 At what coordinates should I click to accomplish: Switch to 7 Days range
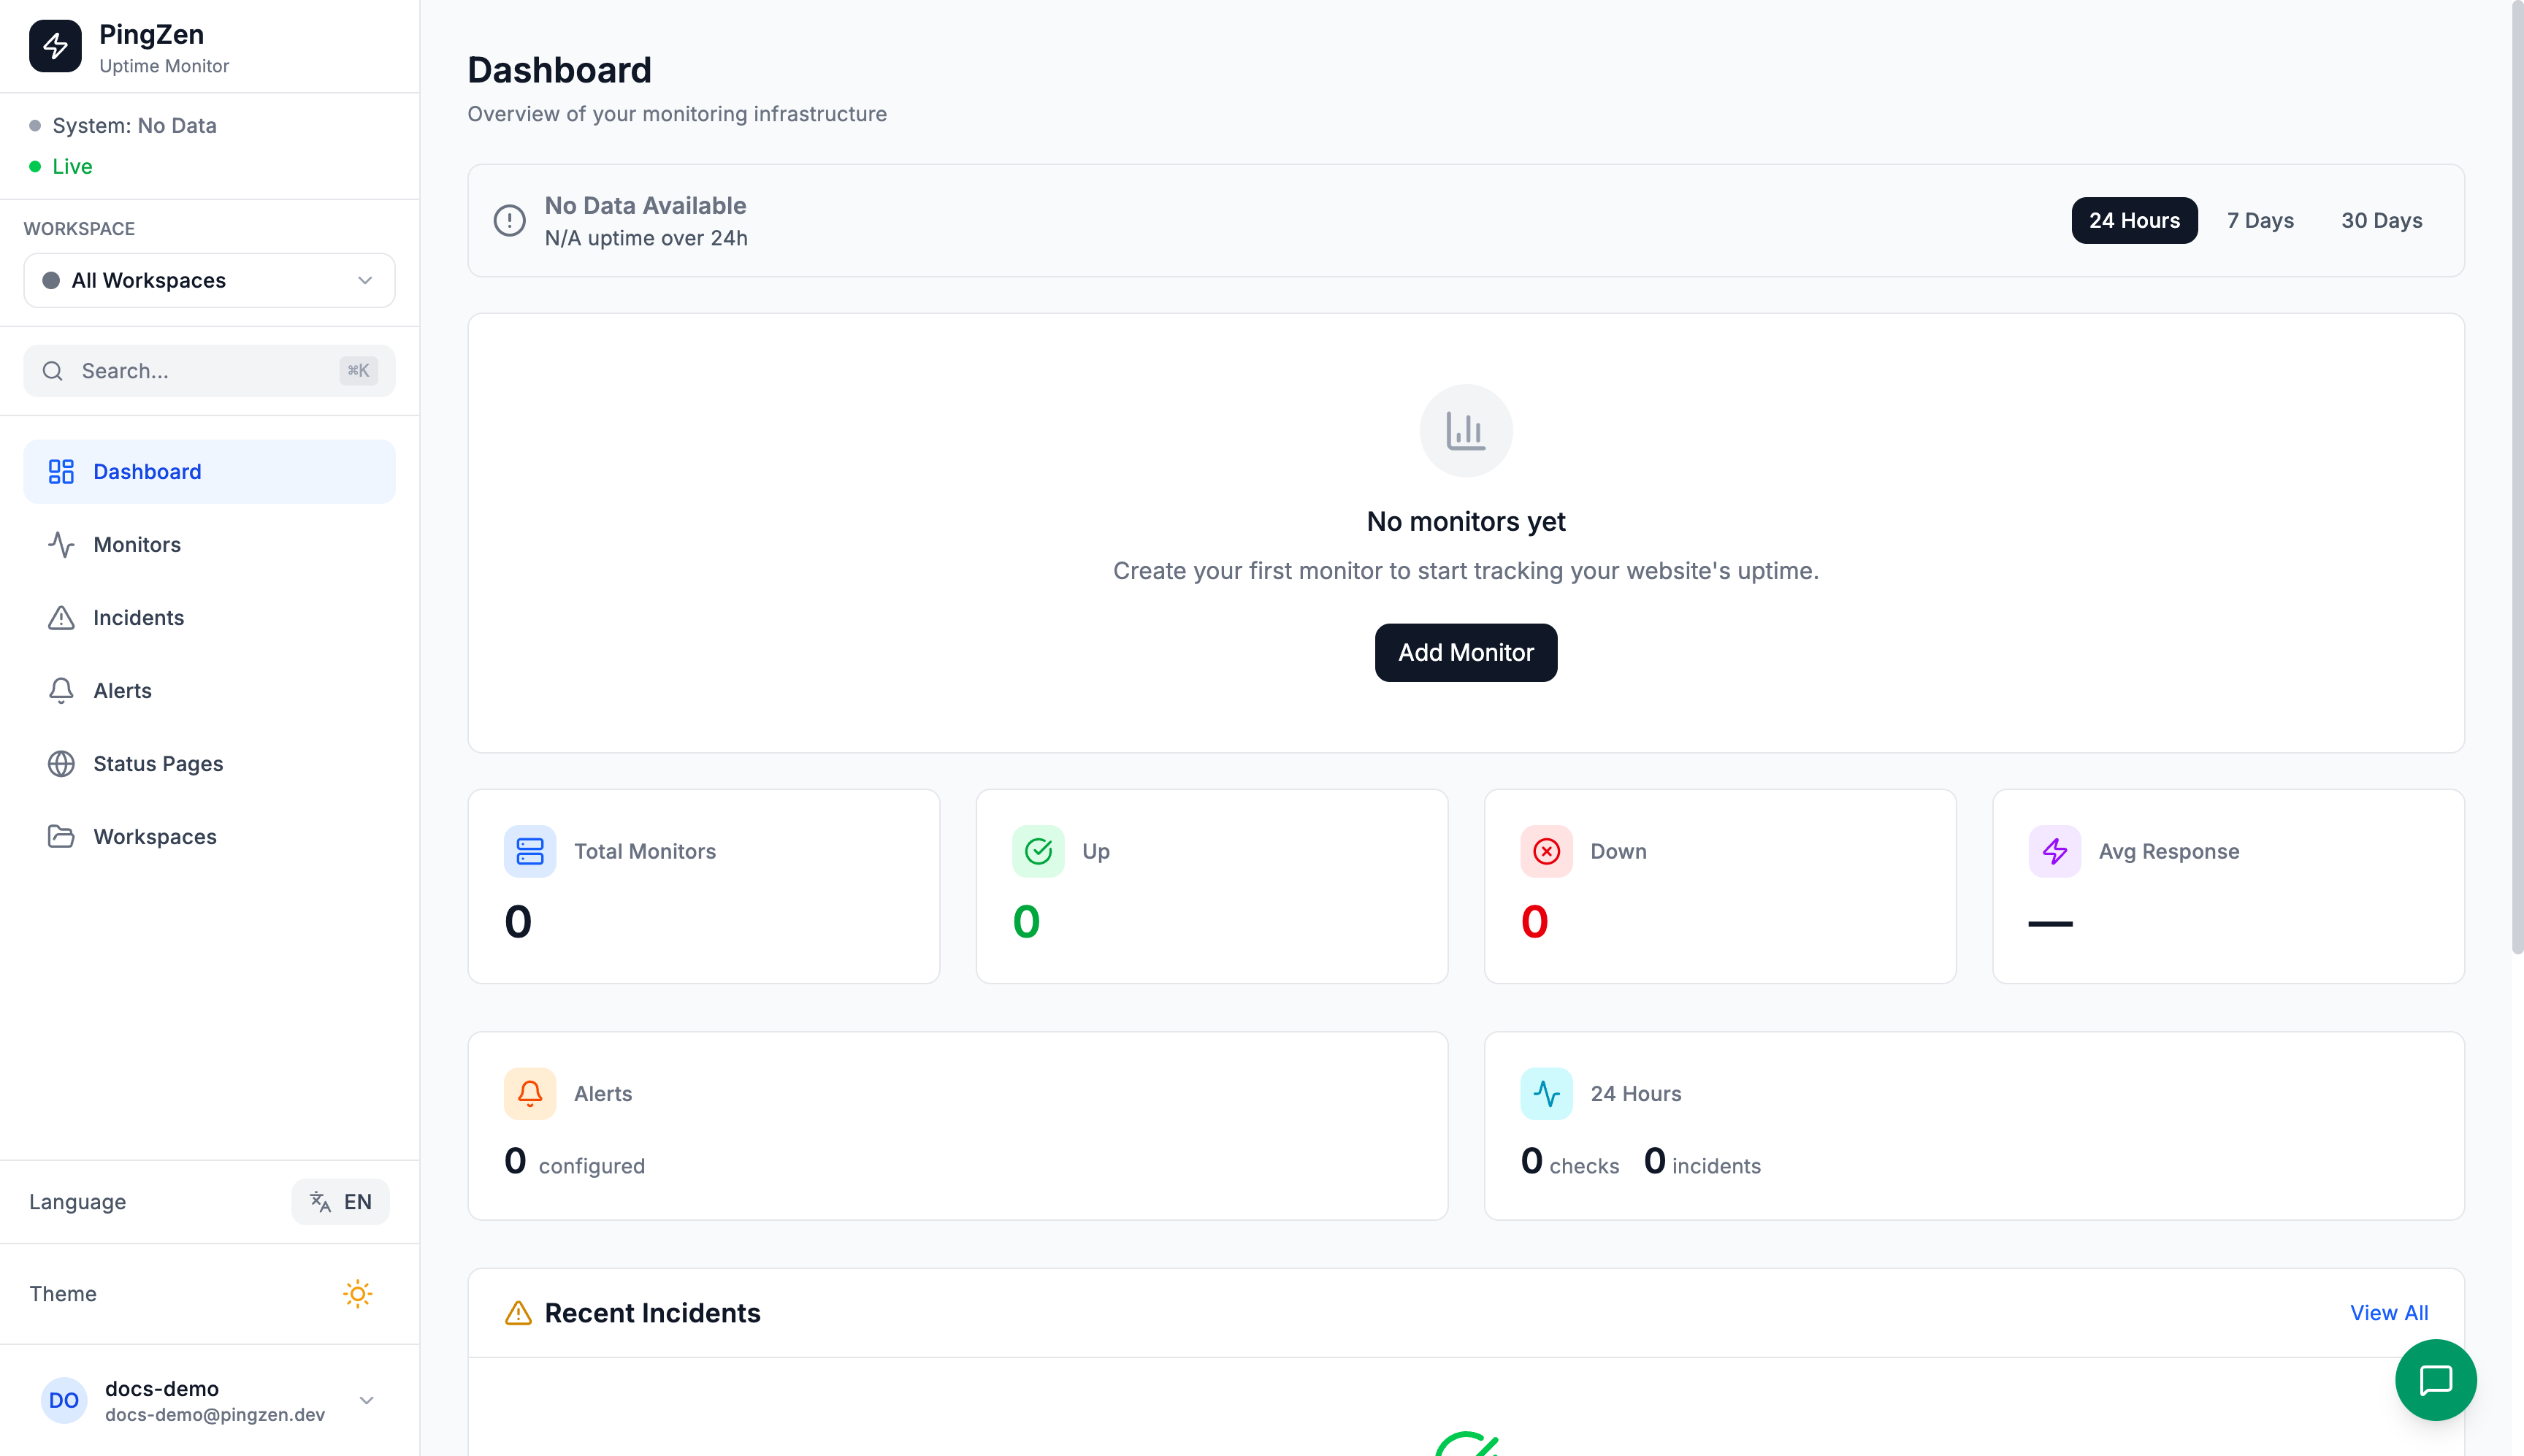coord(2260,220)
